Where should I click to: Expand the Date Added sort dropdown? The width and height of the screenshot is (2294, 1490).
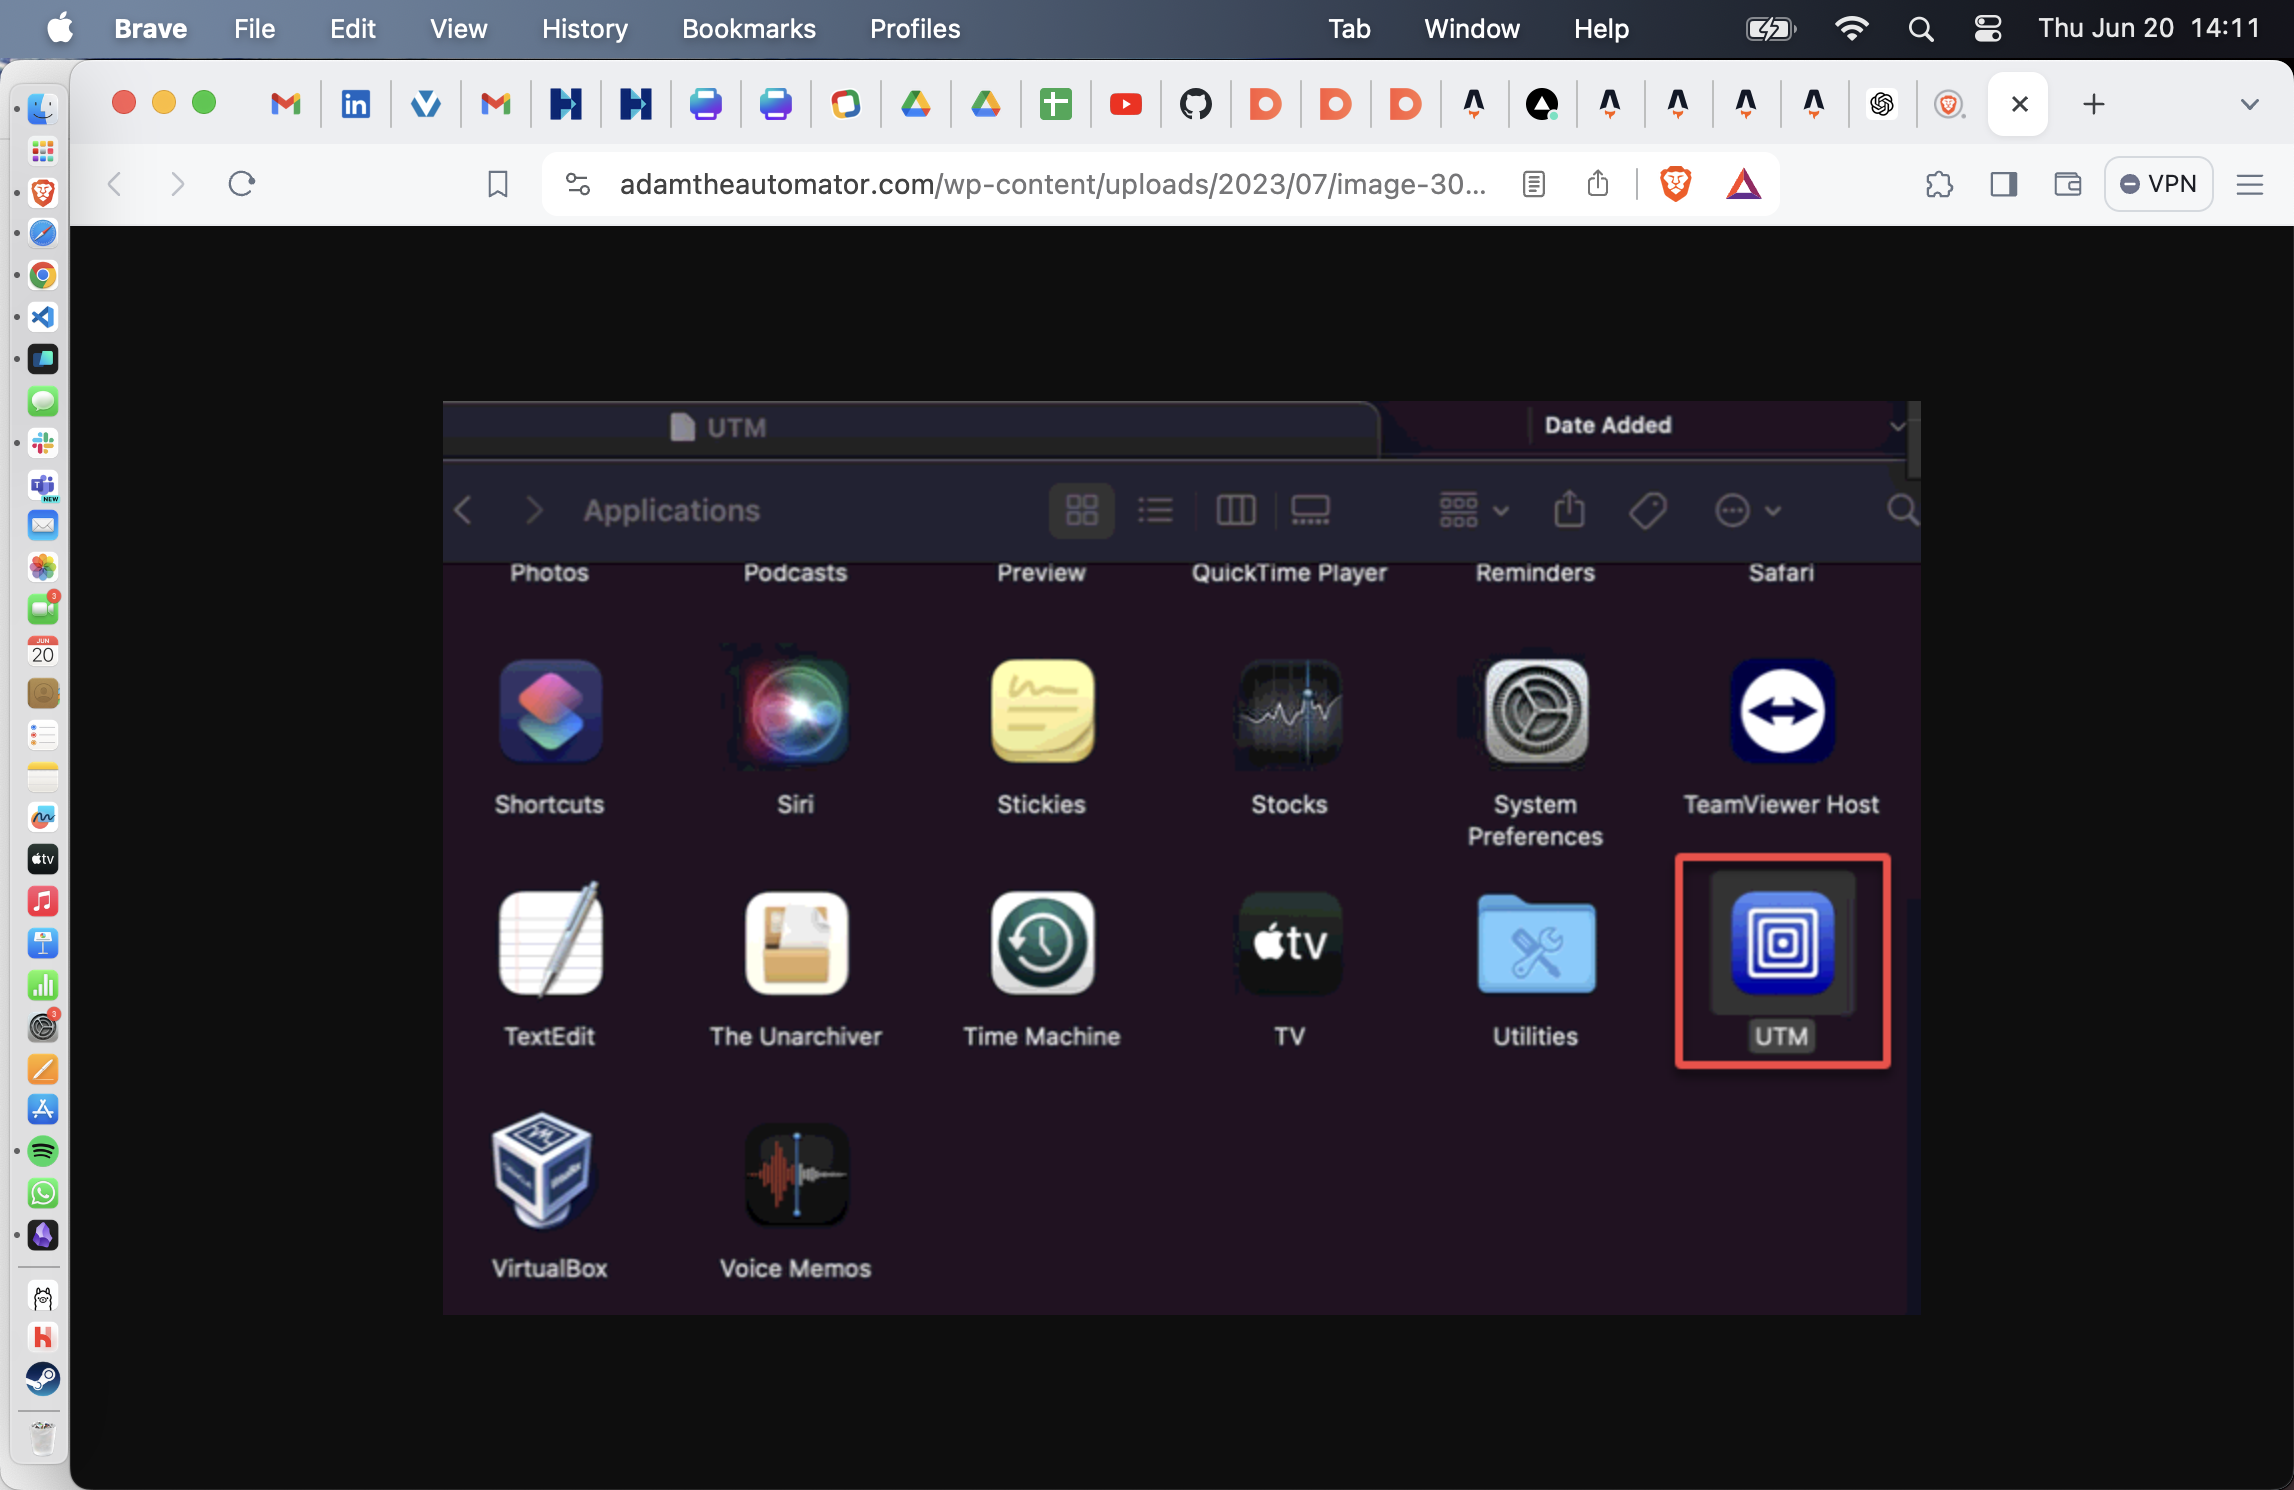point(1896,425)
